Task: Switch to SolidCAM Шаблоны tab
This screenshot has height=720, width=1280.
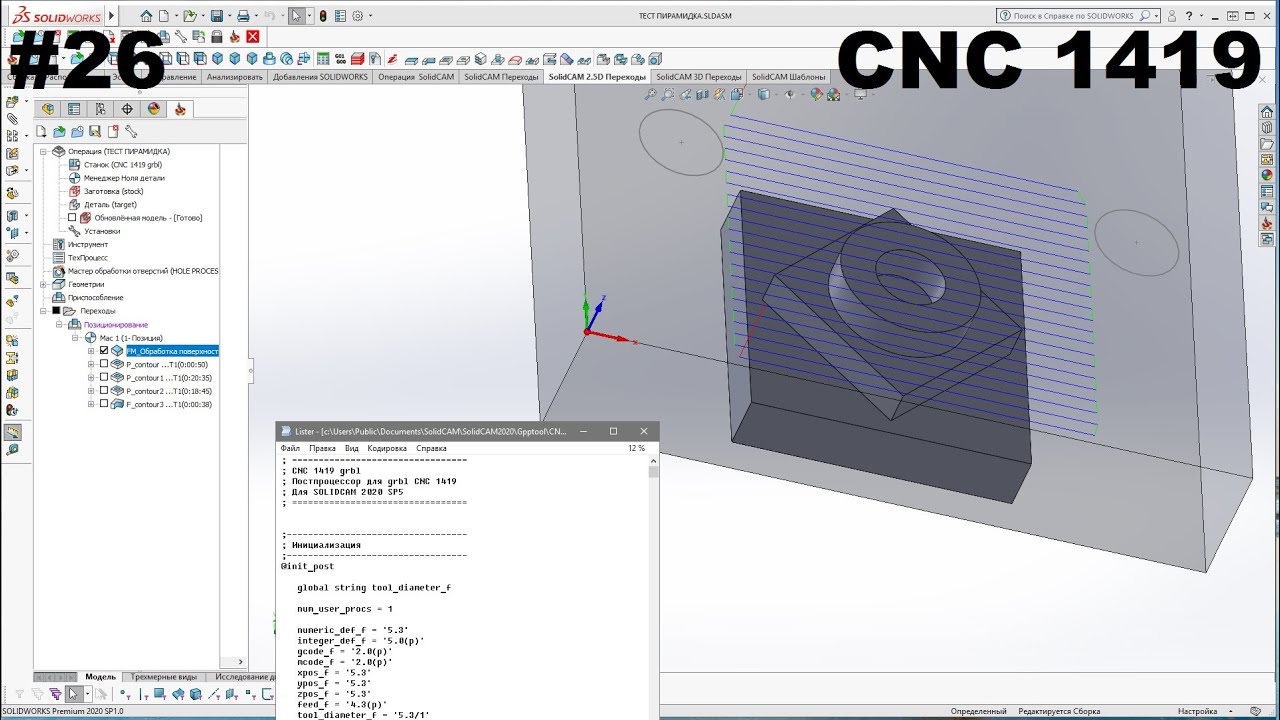Action: coord(789,77)
